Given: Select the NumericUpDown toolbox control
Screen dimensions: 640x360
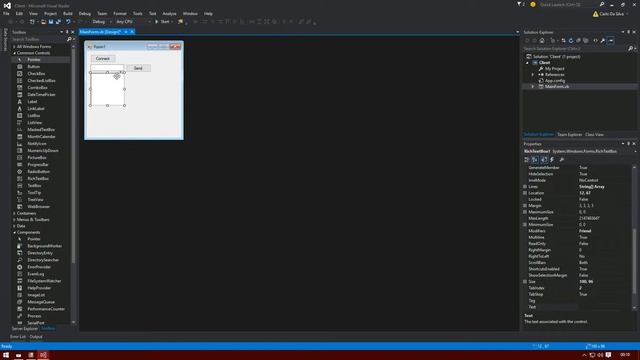Looking at the screenshot, I should tap(43, 150).
